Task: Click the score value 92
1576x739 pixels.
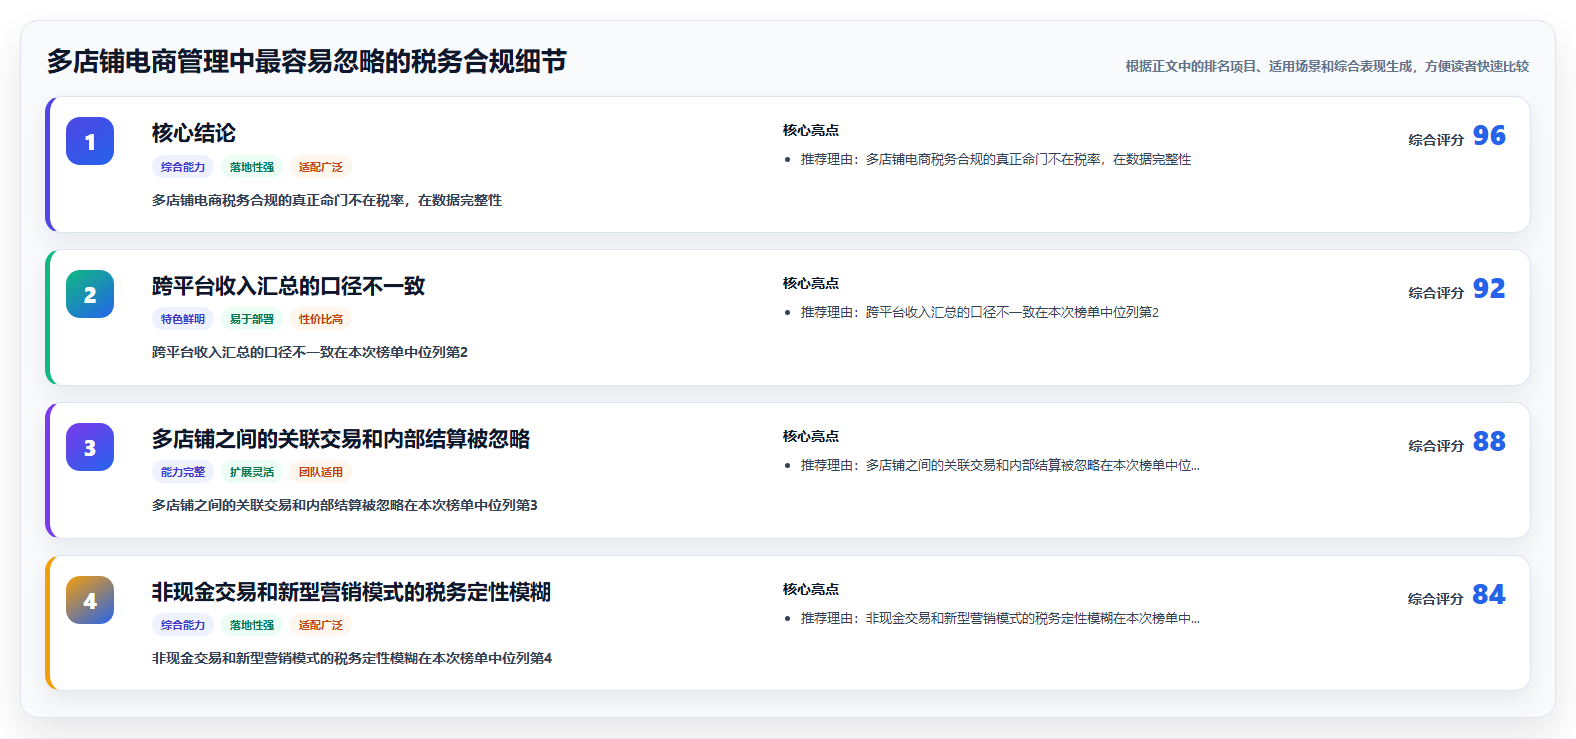Action: (1489, 288)
